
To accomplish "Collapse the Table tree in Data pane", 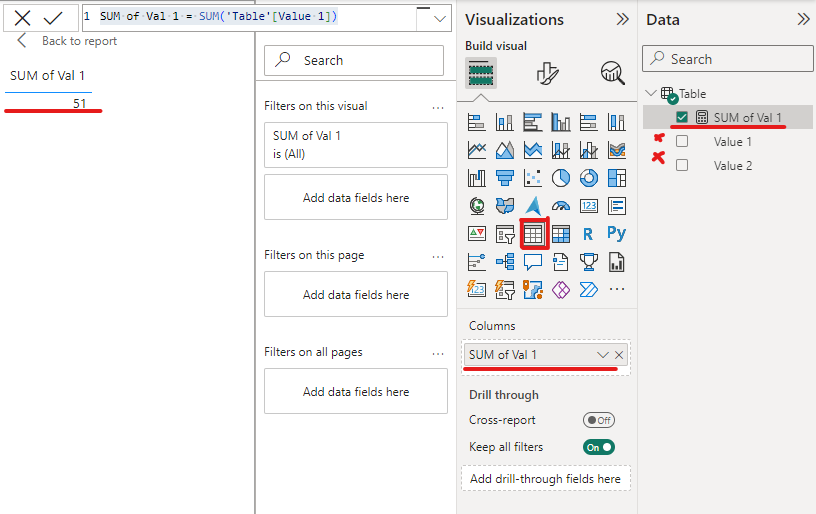I will click(x=652, y=93).
